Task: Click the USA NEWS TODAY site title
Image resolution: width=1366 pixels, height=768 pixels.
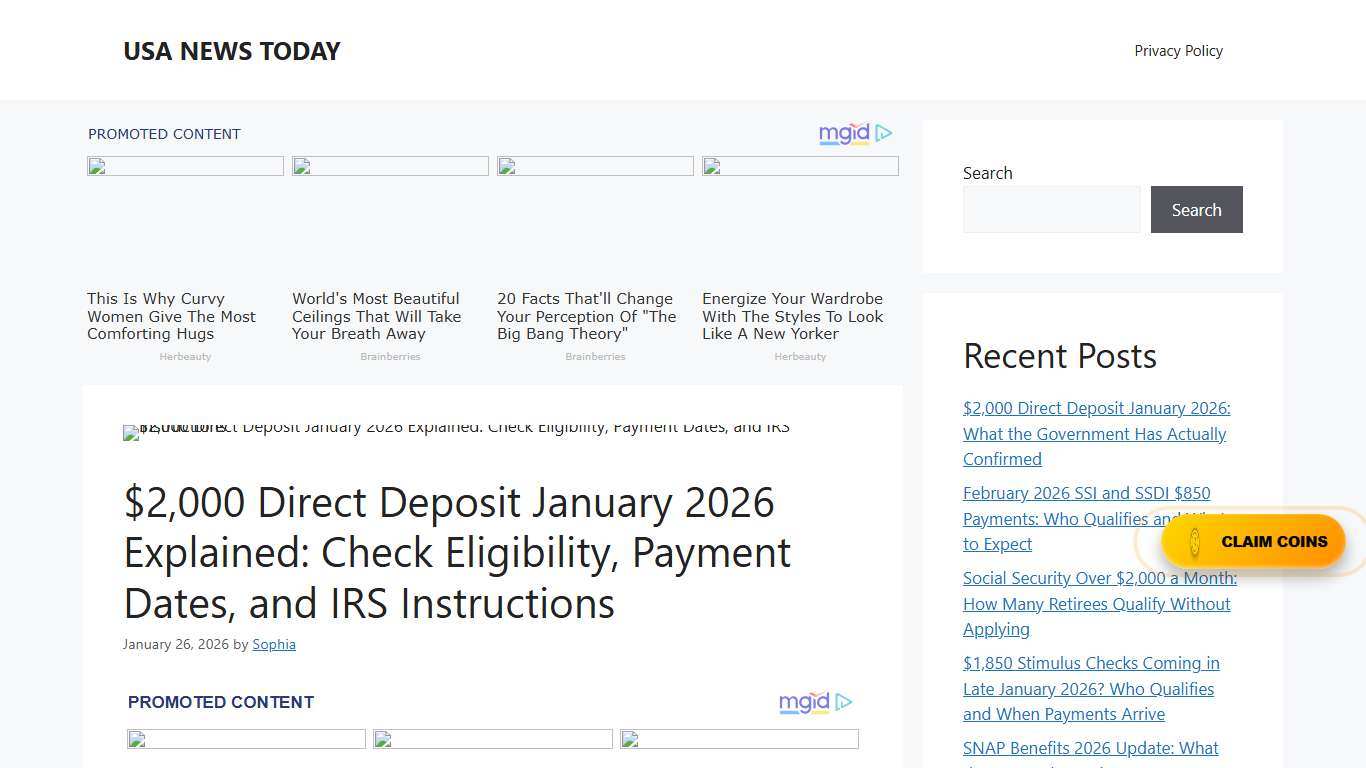Action: tap(231, 51)
